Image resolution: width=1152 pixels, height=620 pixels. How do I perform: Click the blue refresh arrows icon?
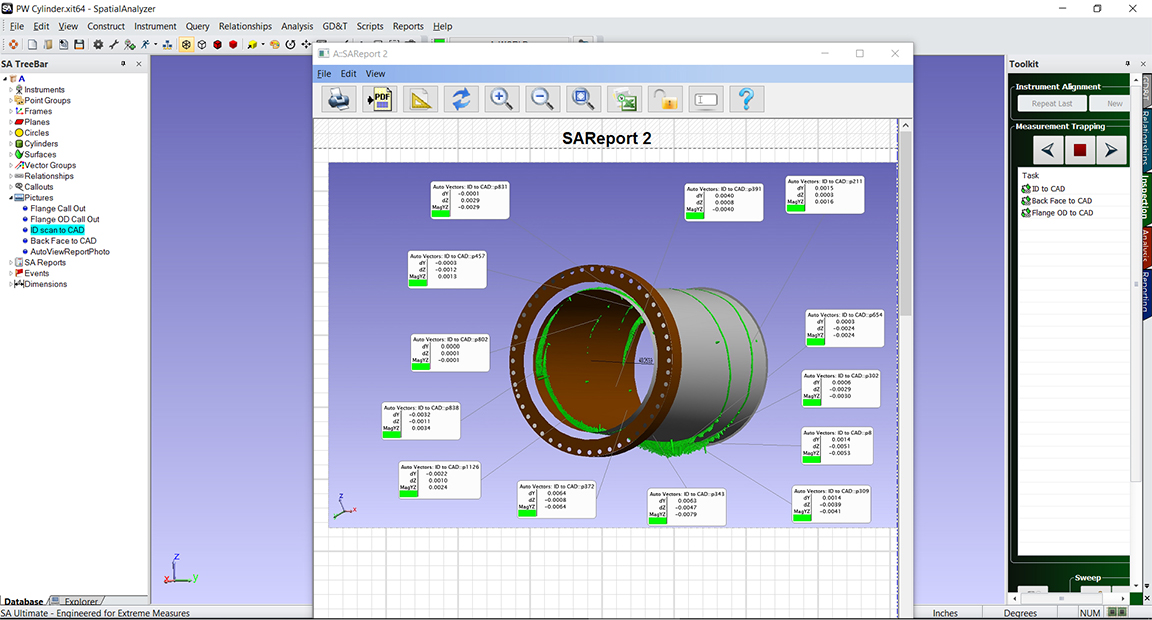pos(461,99)
